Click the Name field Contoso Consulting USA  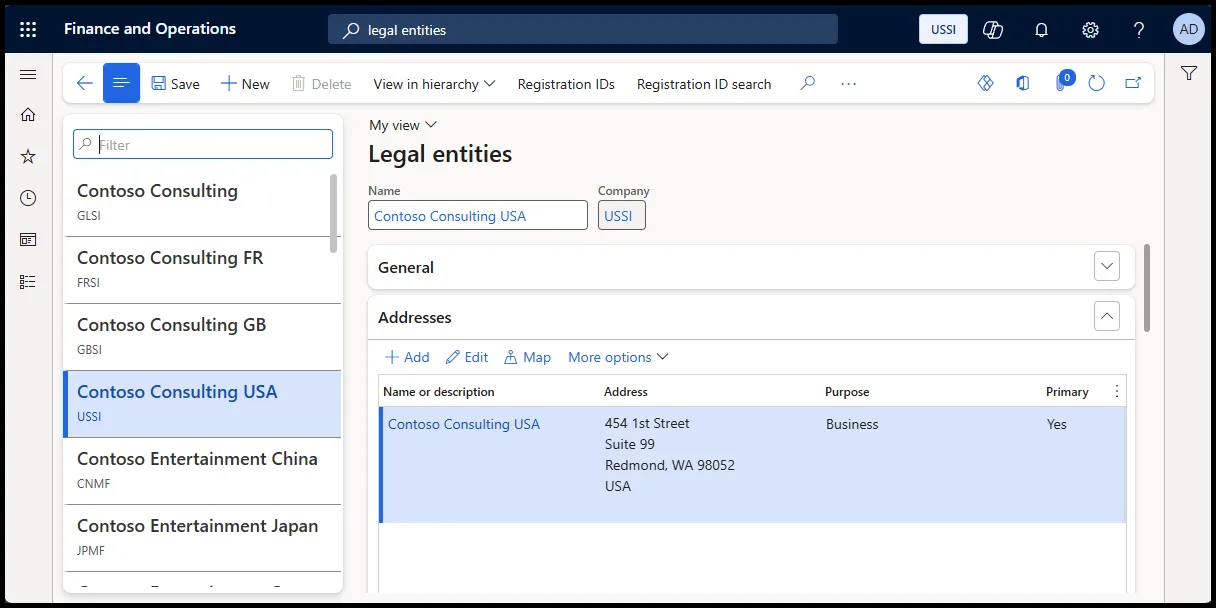click(x=478, y=216)
